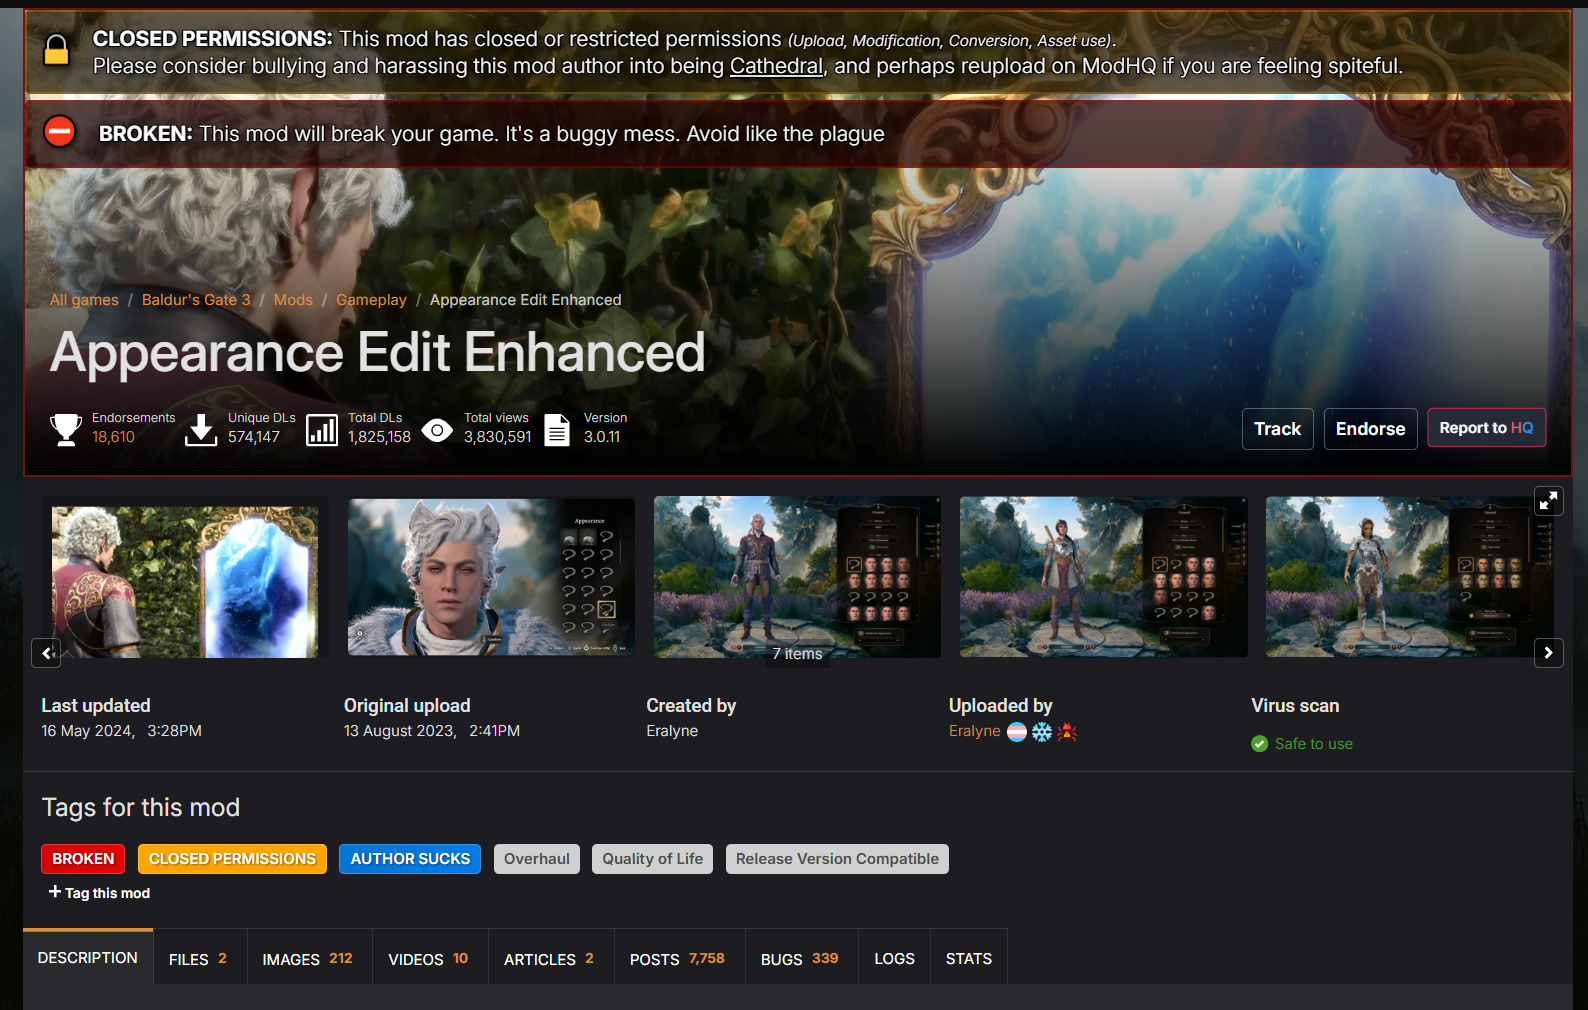Click the total views eye icon
This screenshot has width=1588, height=1010.
coord(437,430)
